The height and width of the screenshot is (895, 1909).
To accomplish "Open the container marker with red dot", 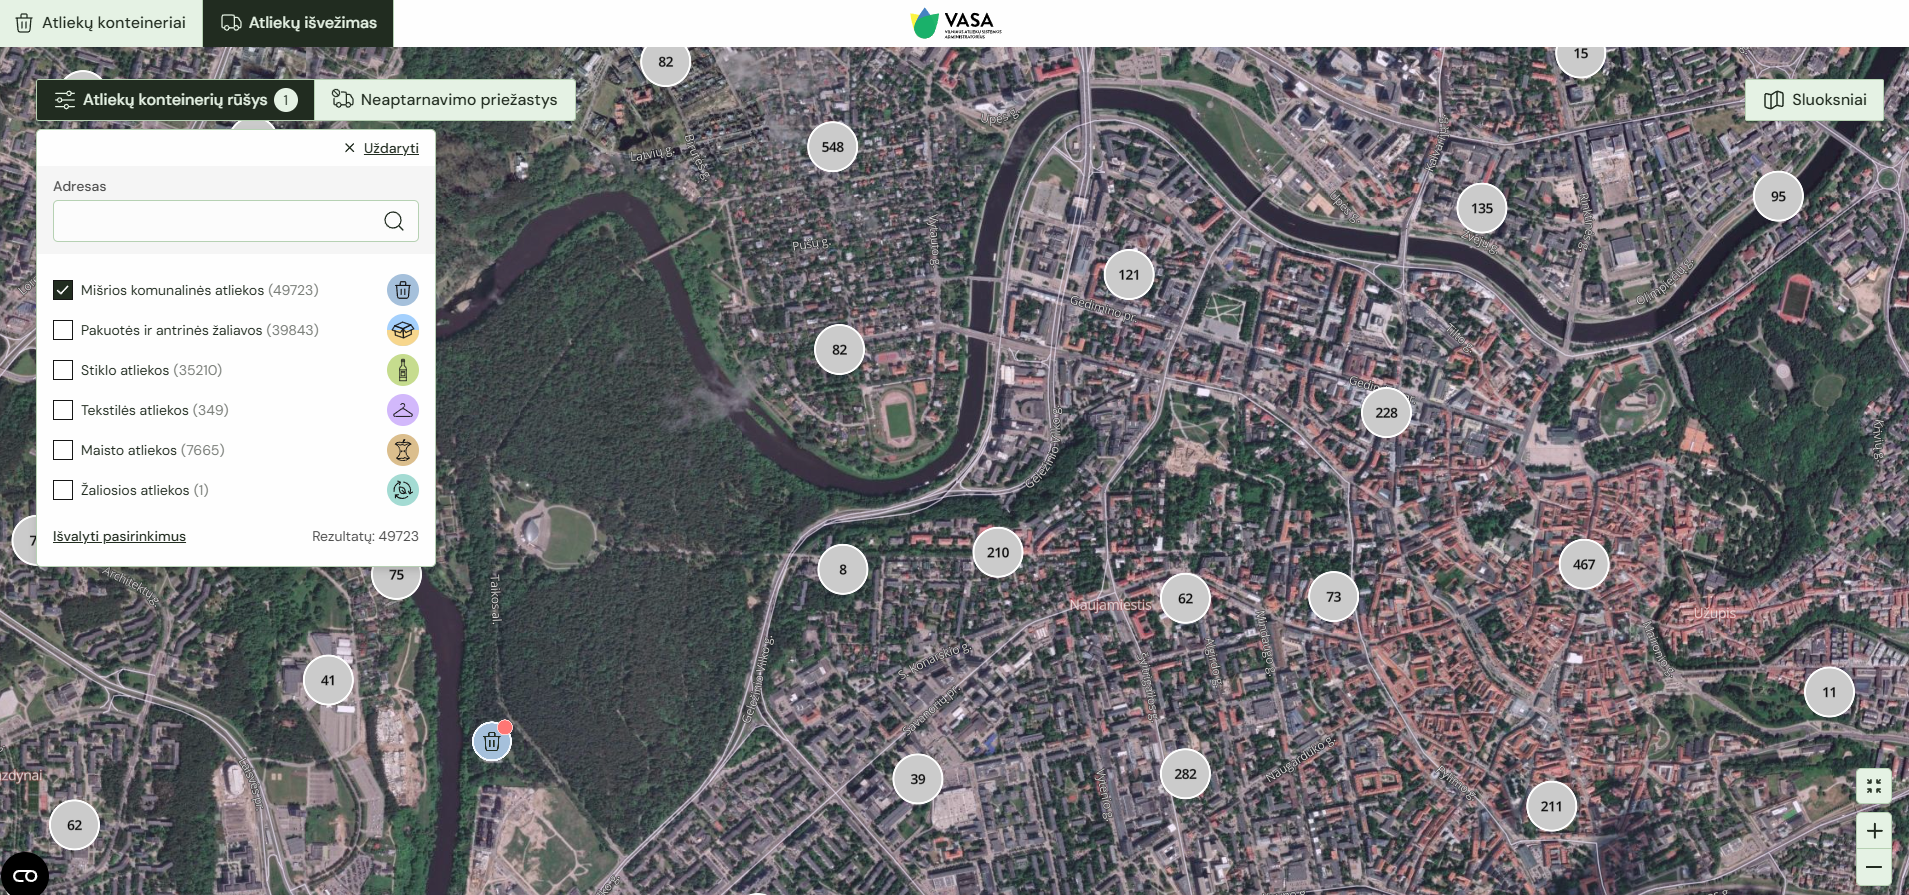I will [492, 741].
